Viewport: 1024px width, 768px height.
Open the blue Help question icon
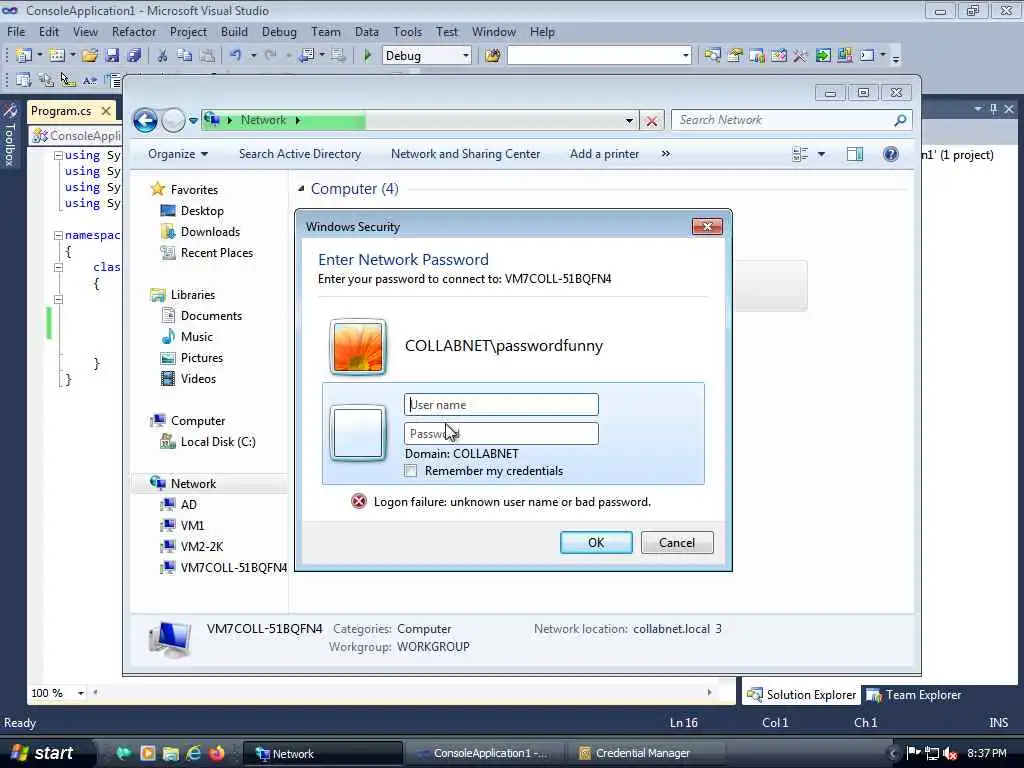tap(891, 154)
